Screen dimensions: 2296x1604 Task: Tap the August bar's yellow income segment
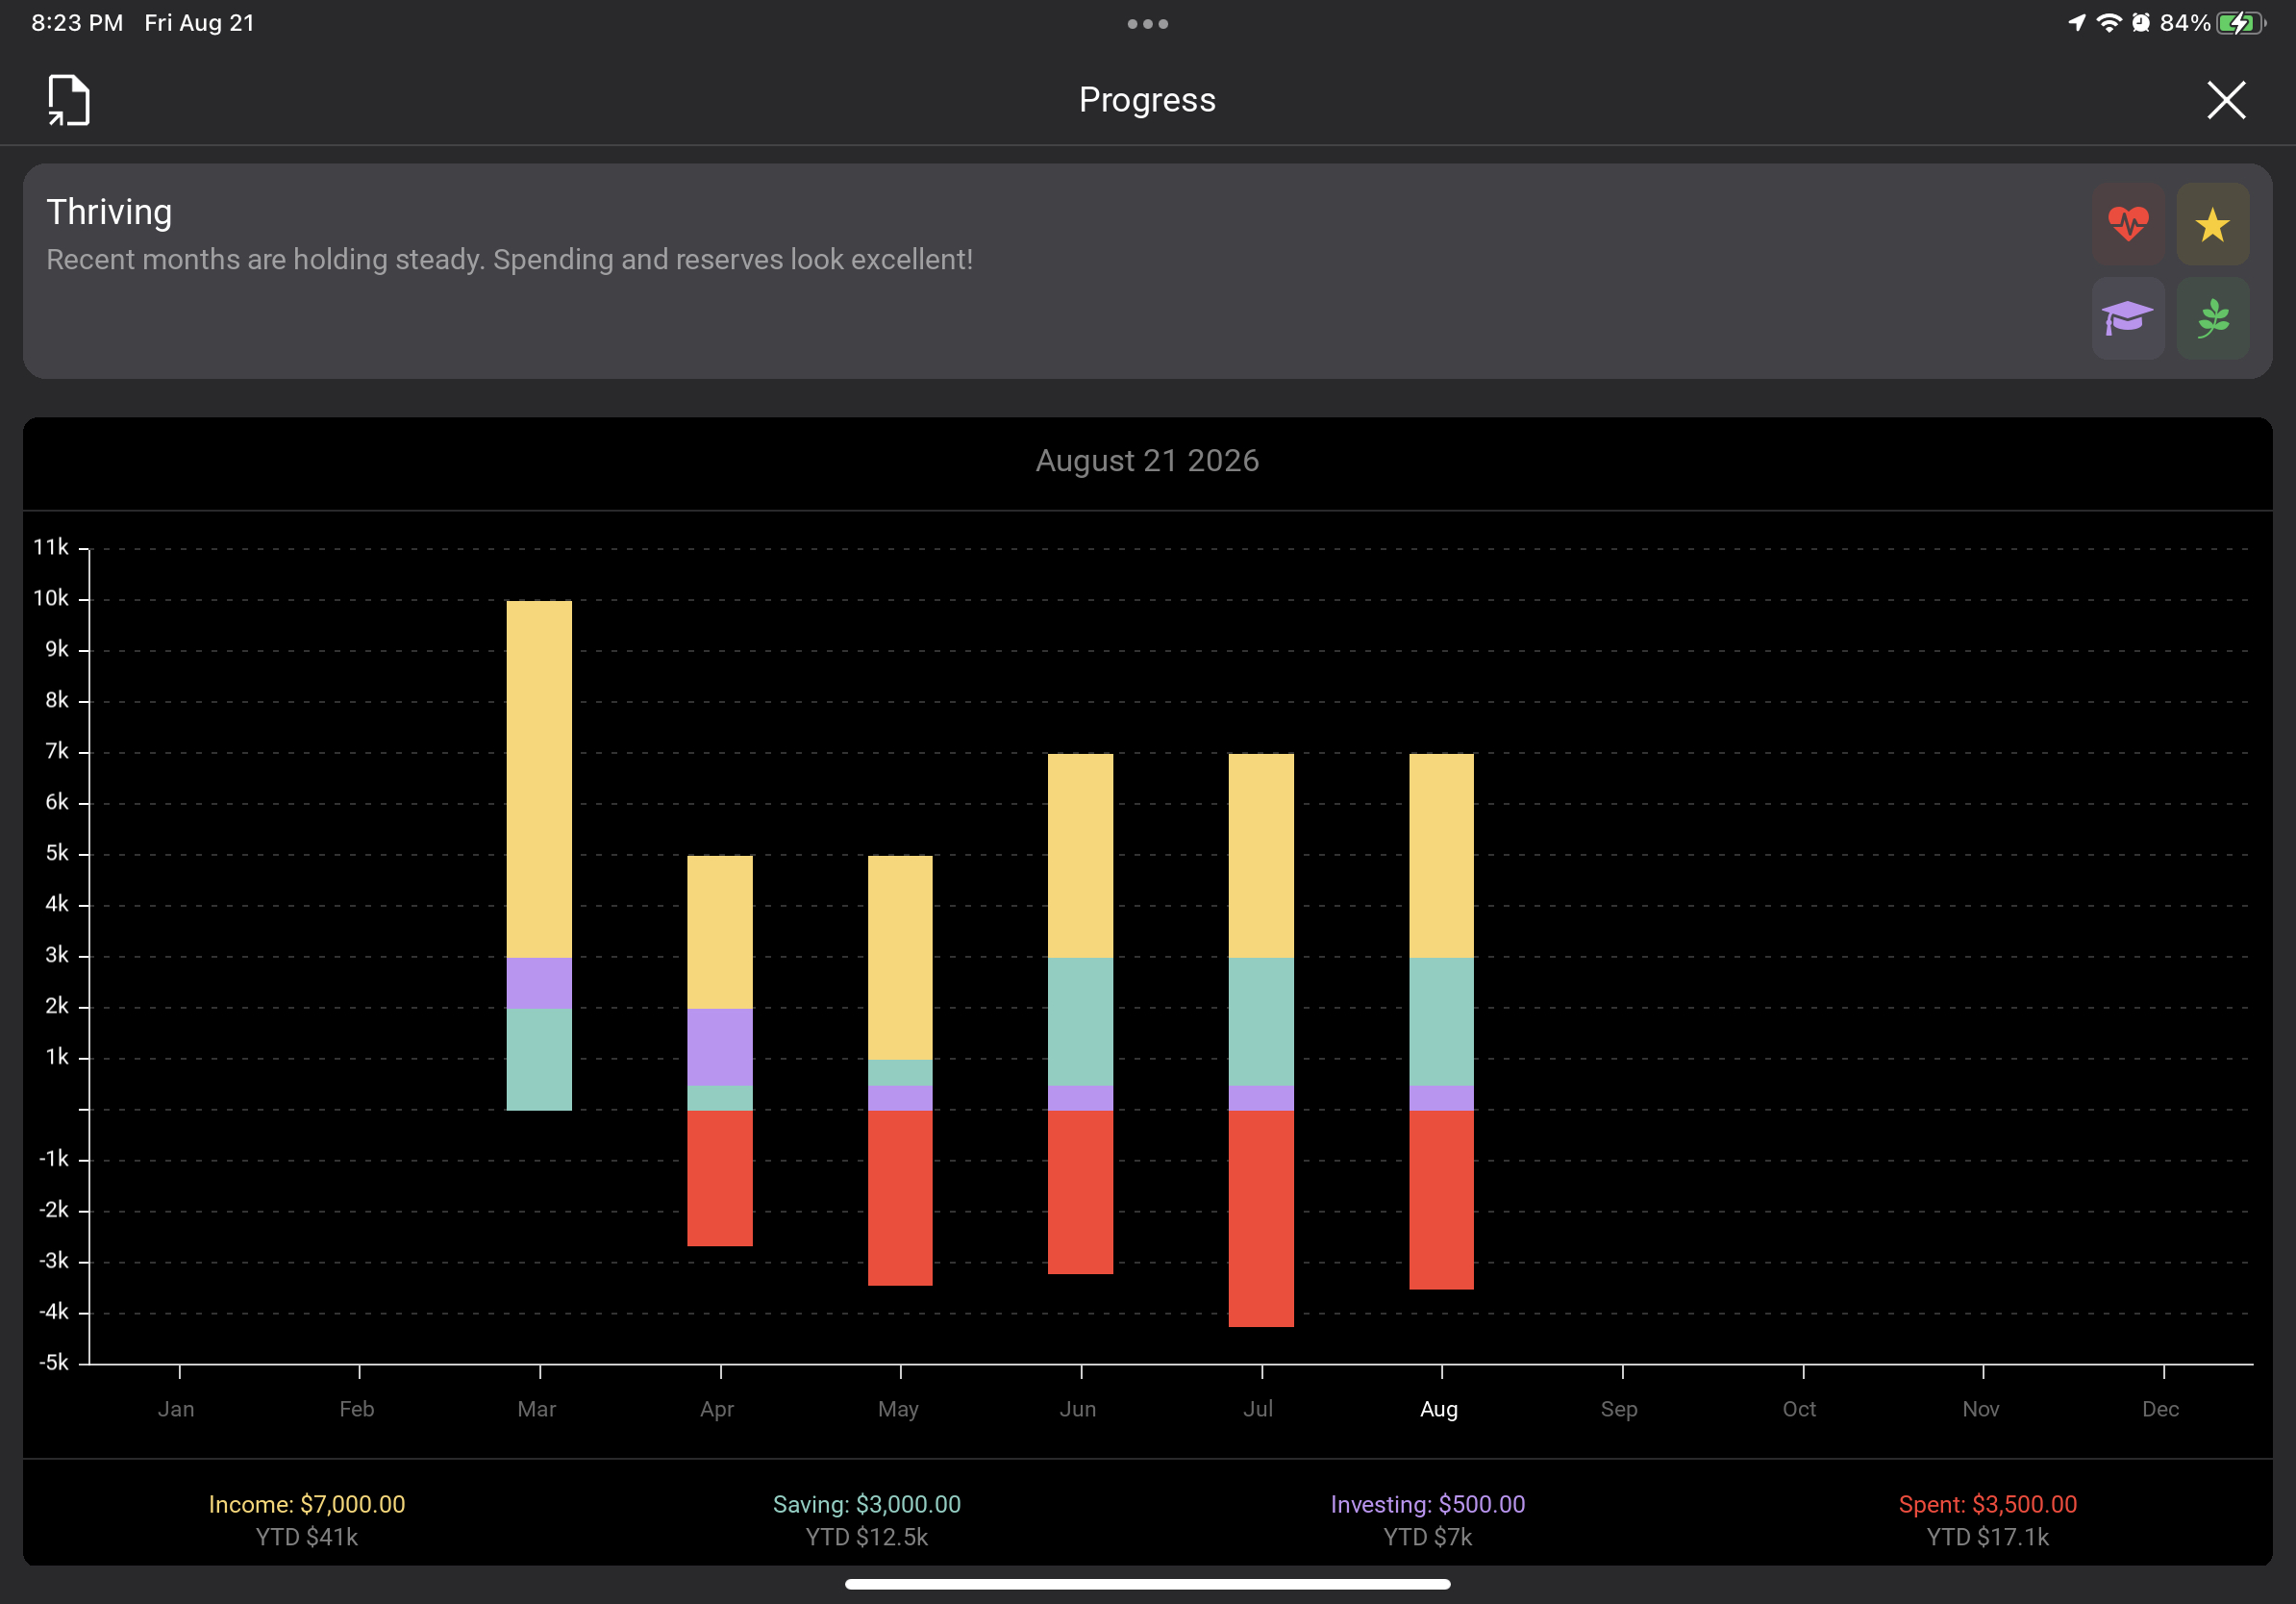1441,855
